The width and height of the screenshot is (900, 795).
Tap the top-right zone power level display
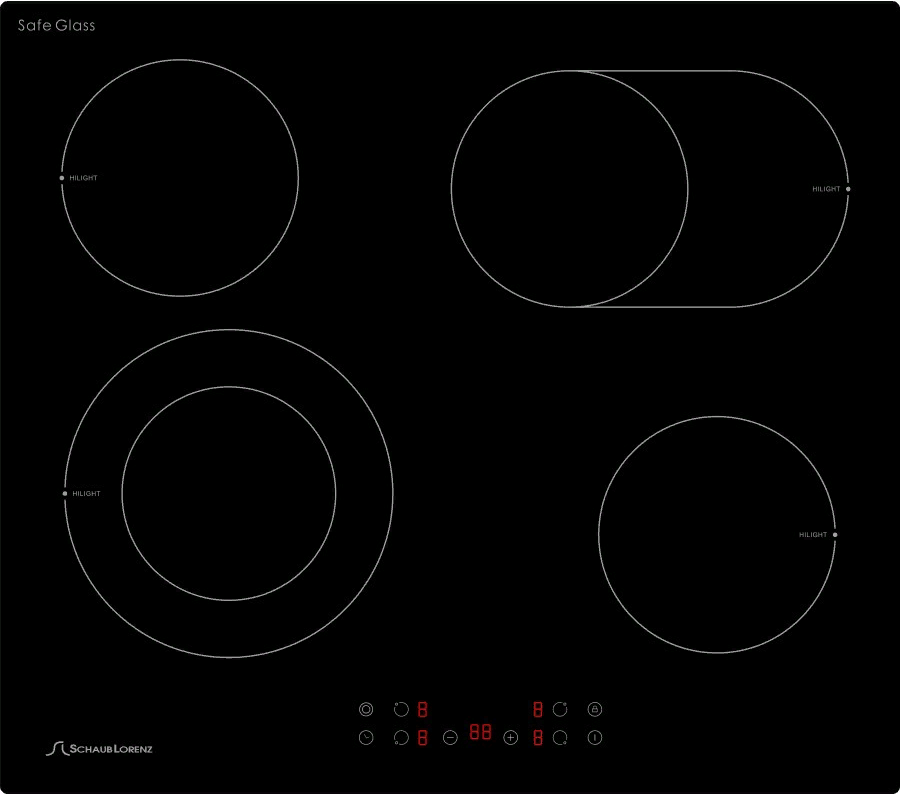coord(538,709)
